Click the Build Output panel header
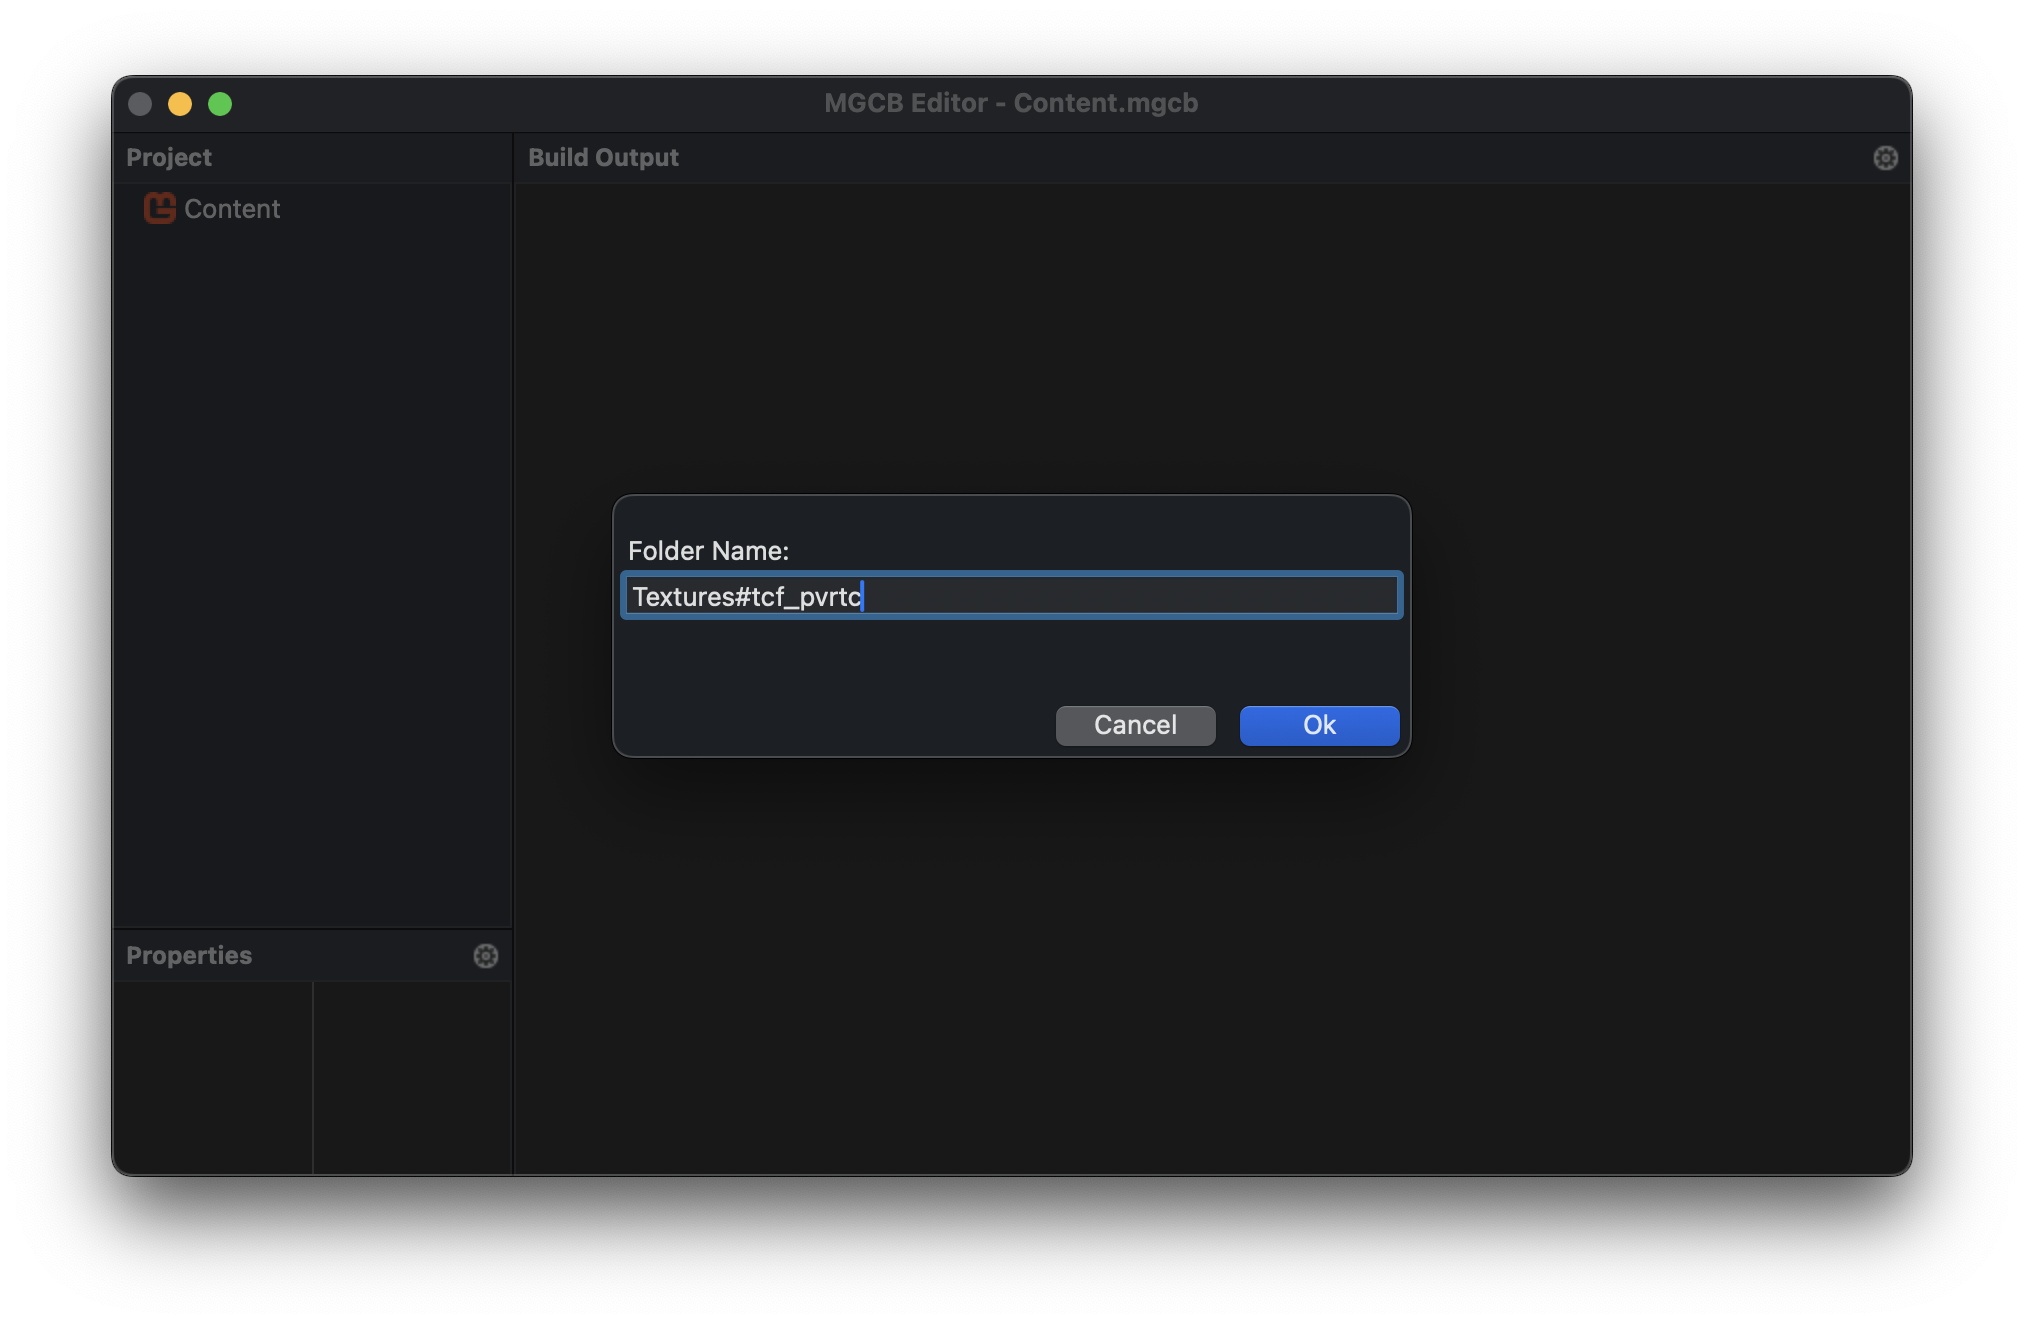This screenshot has width=2024, height=1324. 603,157
